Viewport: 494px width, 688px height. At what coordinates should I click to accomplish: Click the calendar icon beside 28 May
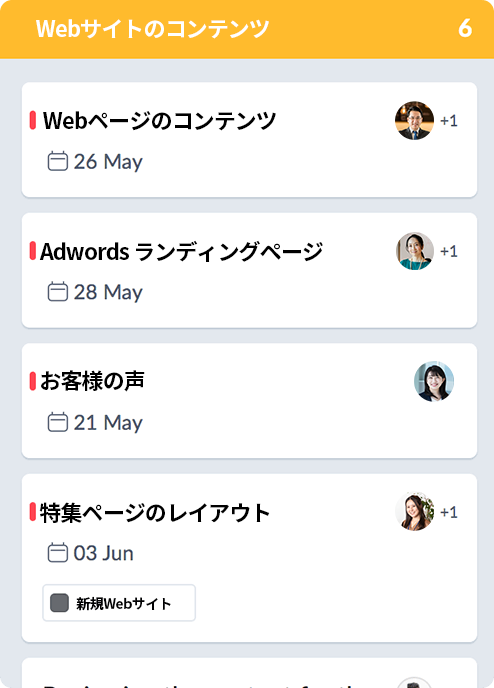pos(57,291)
